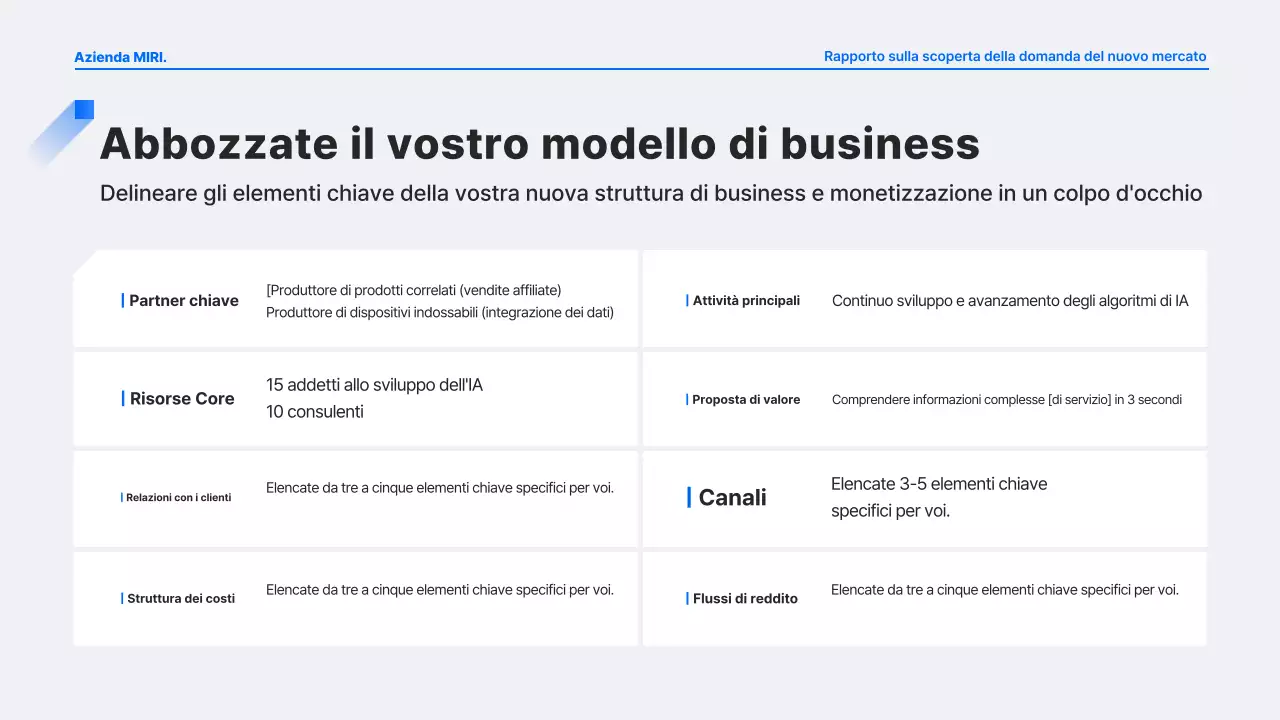The image size is (1280, 720).
Task: Click the subtitle under the main heading
Action: click(651, 193)
